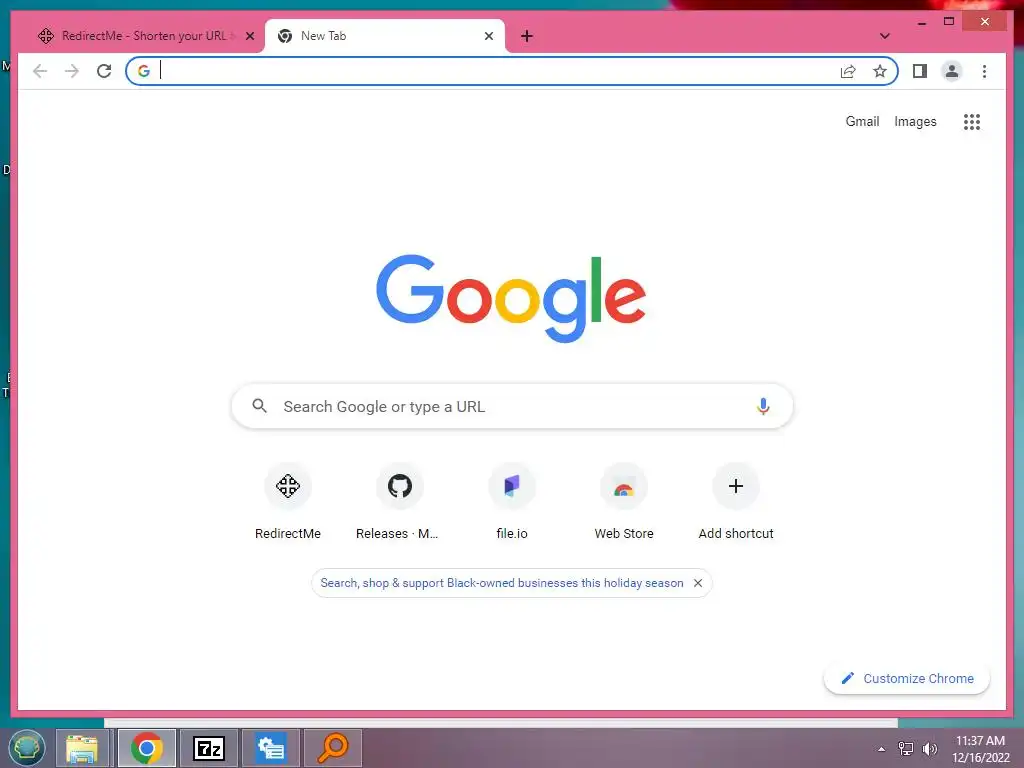Open 7-Zip from the taskbar
This screenshot has height=768, width=1024.
click(209, 748)
